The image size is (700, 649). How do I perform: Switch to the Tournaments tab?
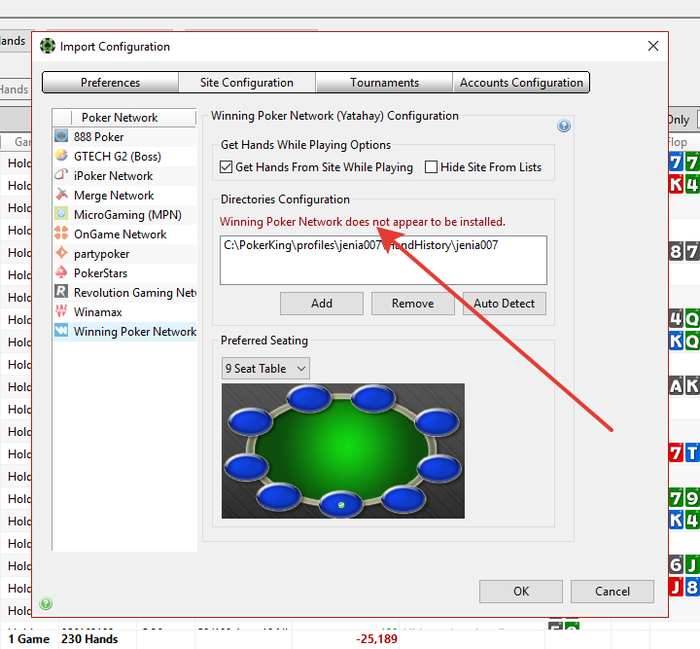(x=384, y=83)
